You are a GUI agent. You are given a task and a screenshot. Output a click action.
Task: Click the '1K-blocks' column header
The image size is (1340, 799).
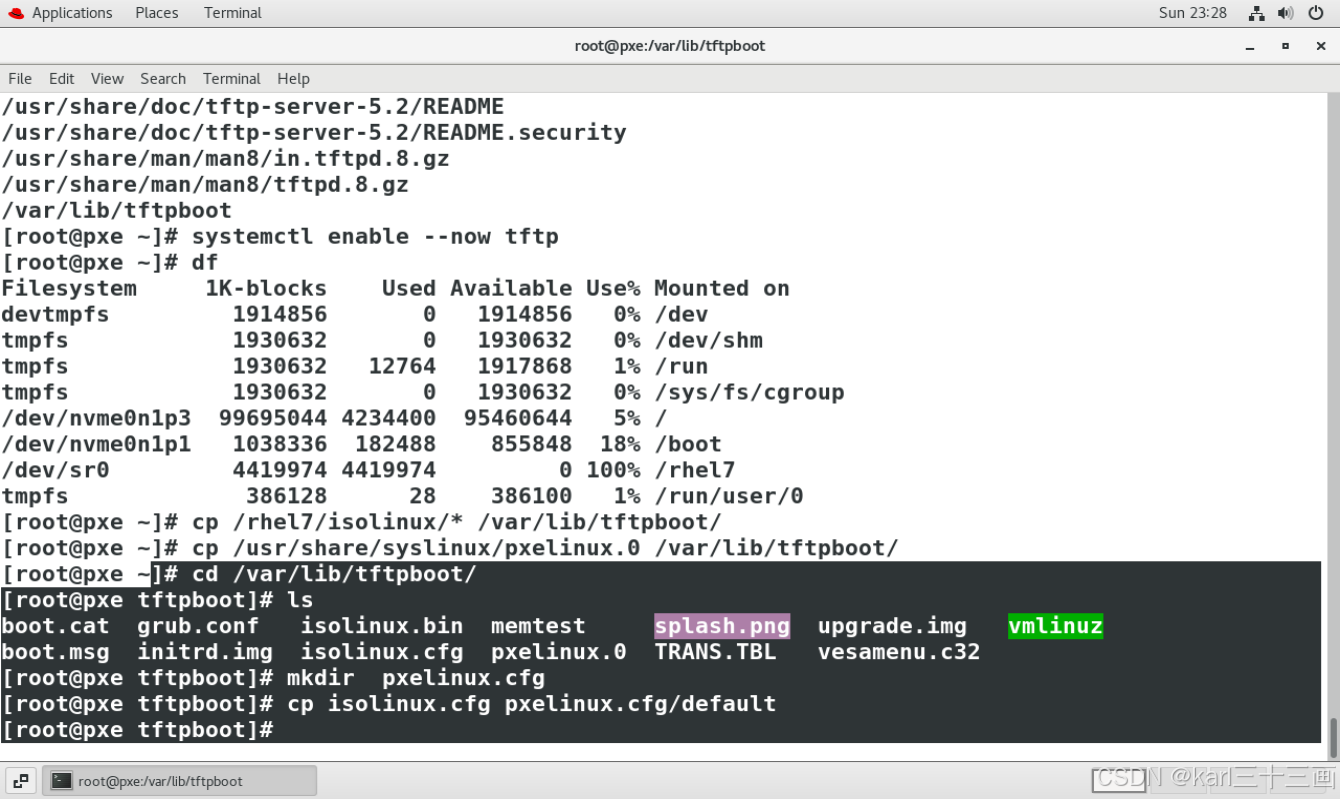pyautogui.click(x=266, y=288)
